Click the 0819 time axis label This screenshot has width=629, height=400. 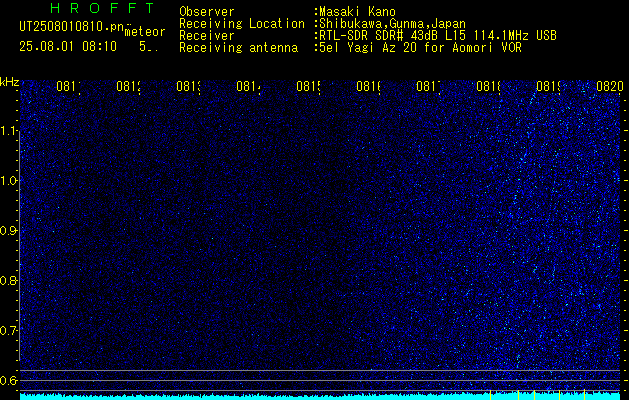click(548, 86)
